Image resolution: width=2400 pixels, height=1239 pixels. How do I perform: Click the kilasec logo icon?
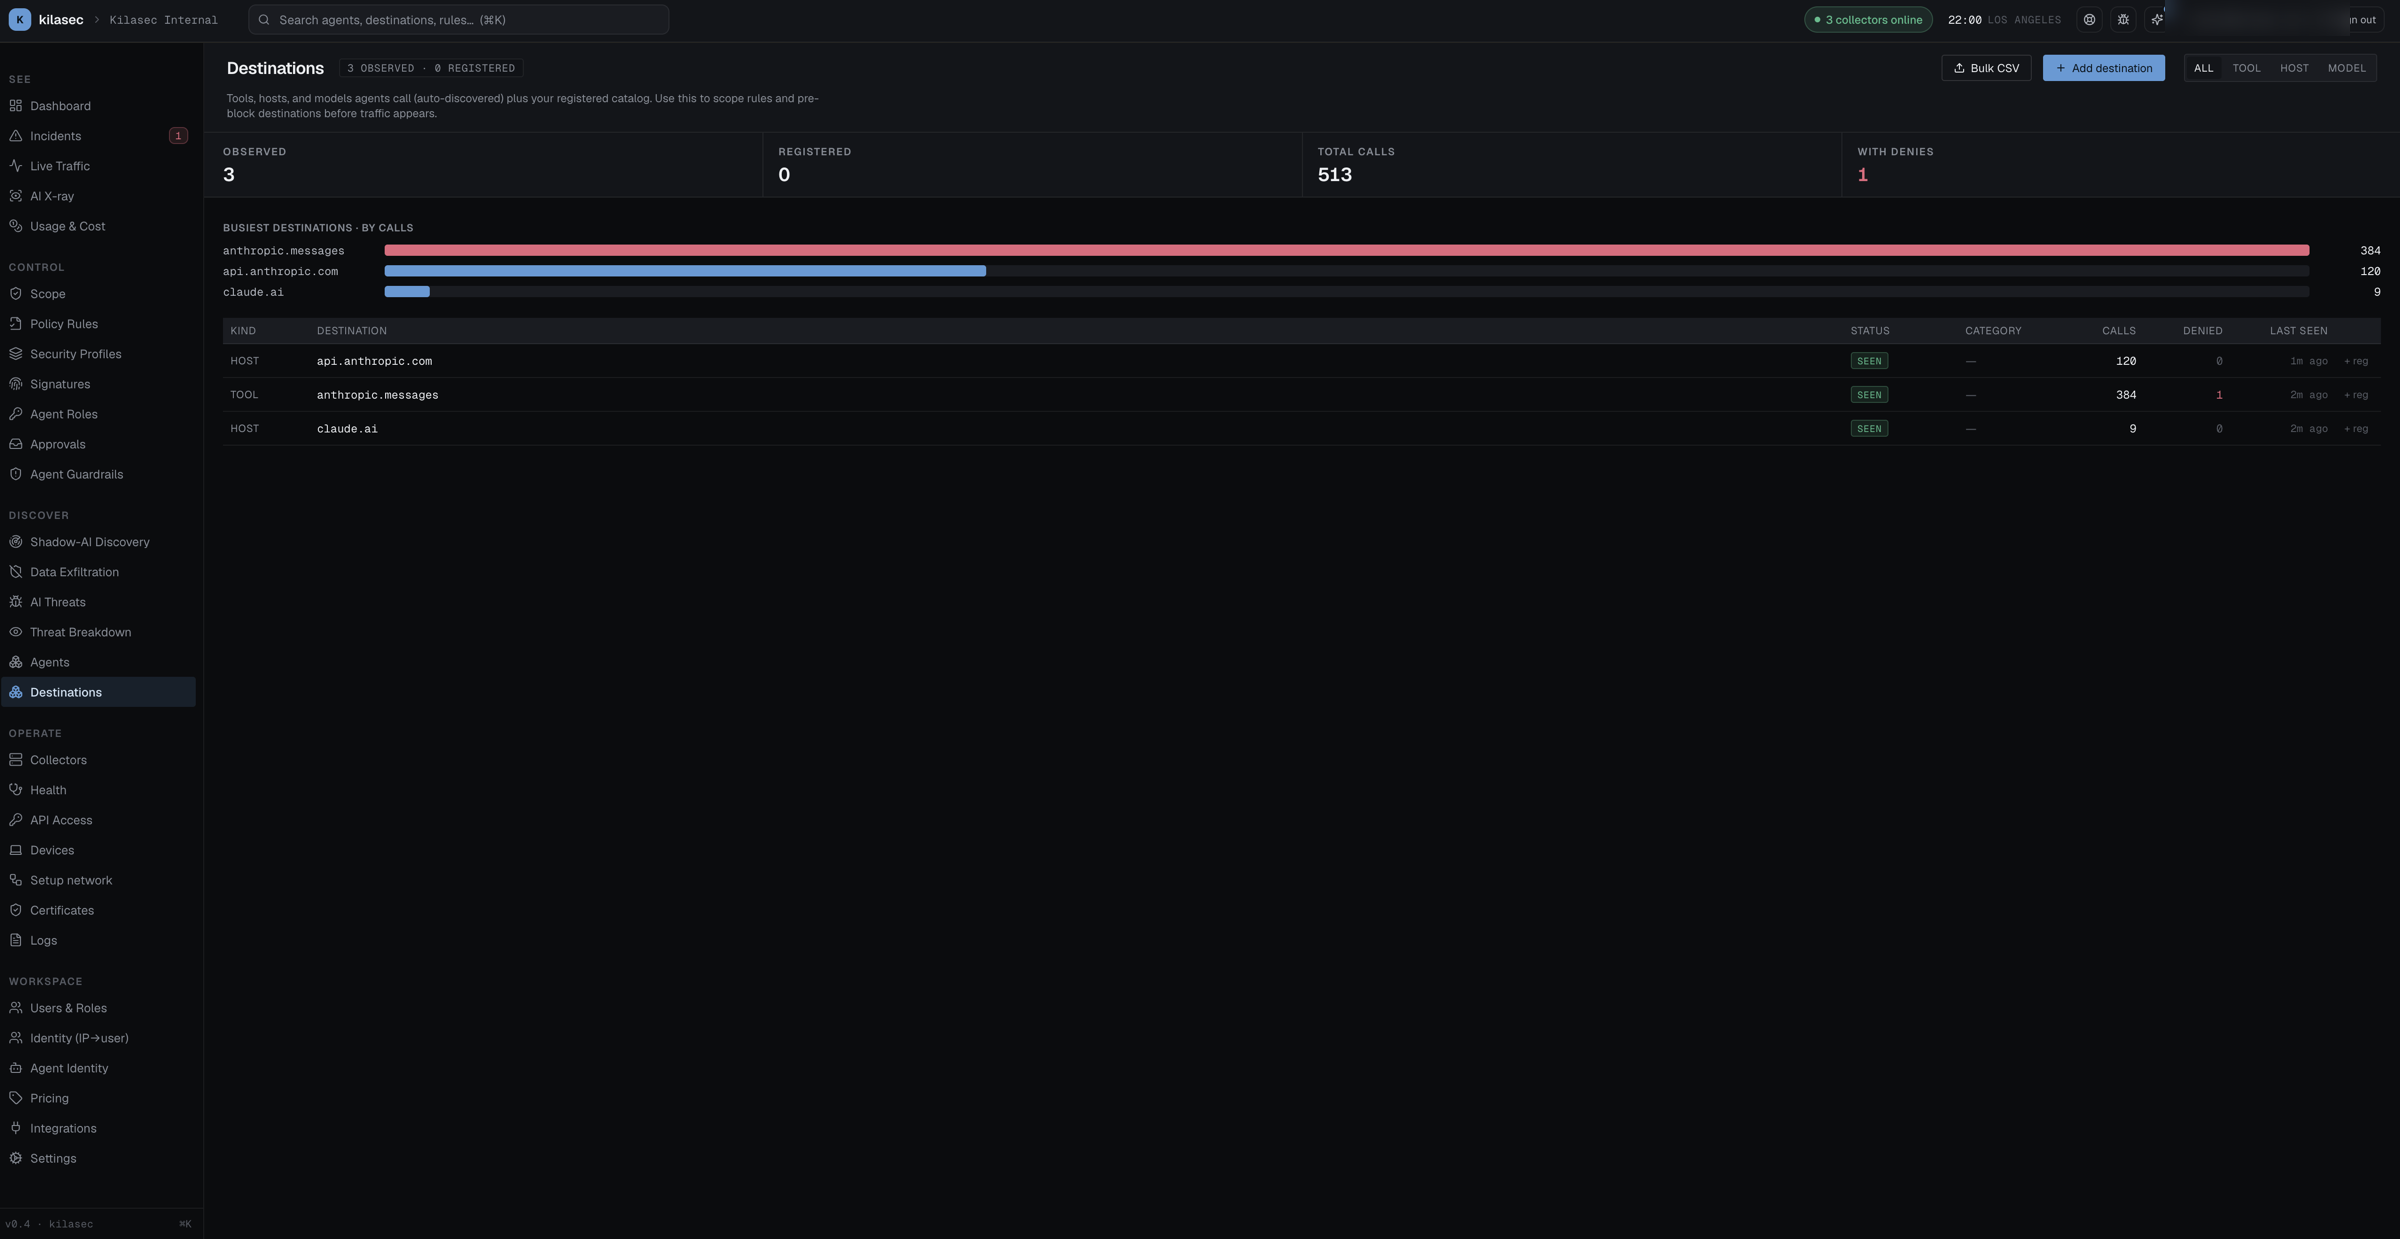[x=19, y=20]
